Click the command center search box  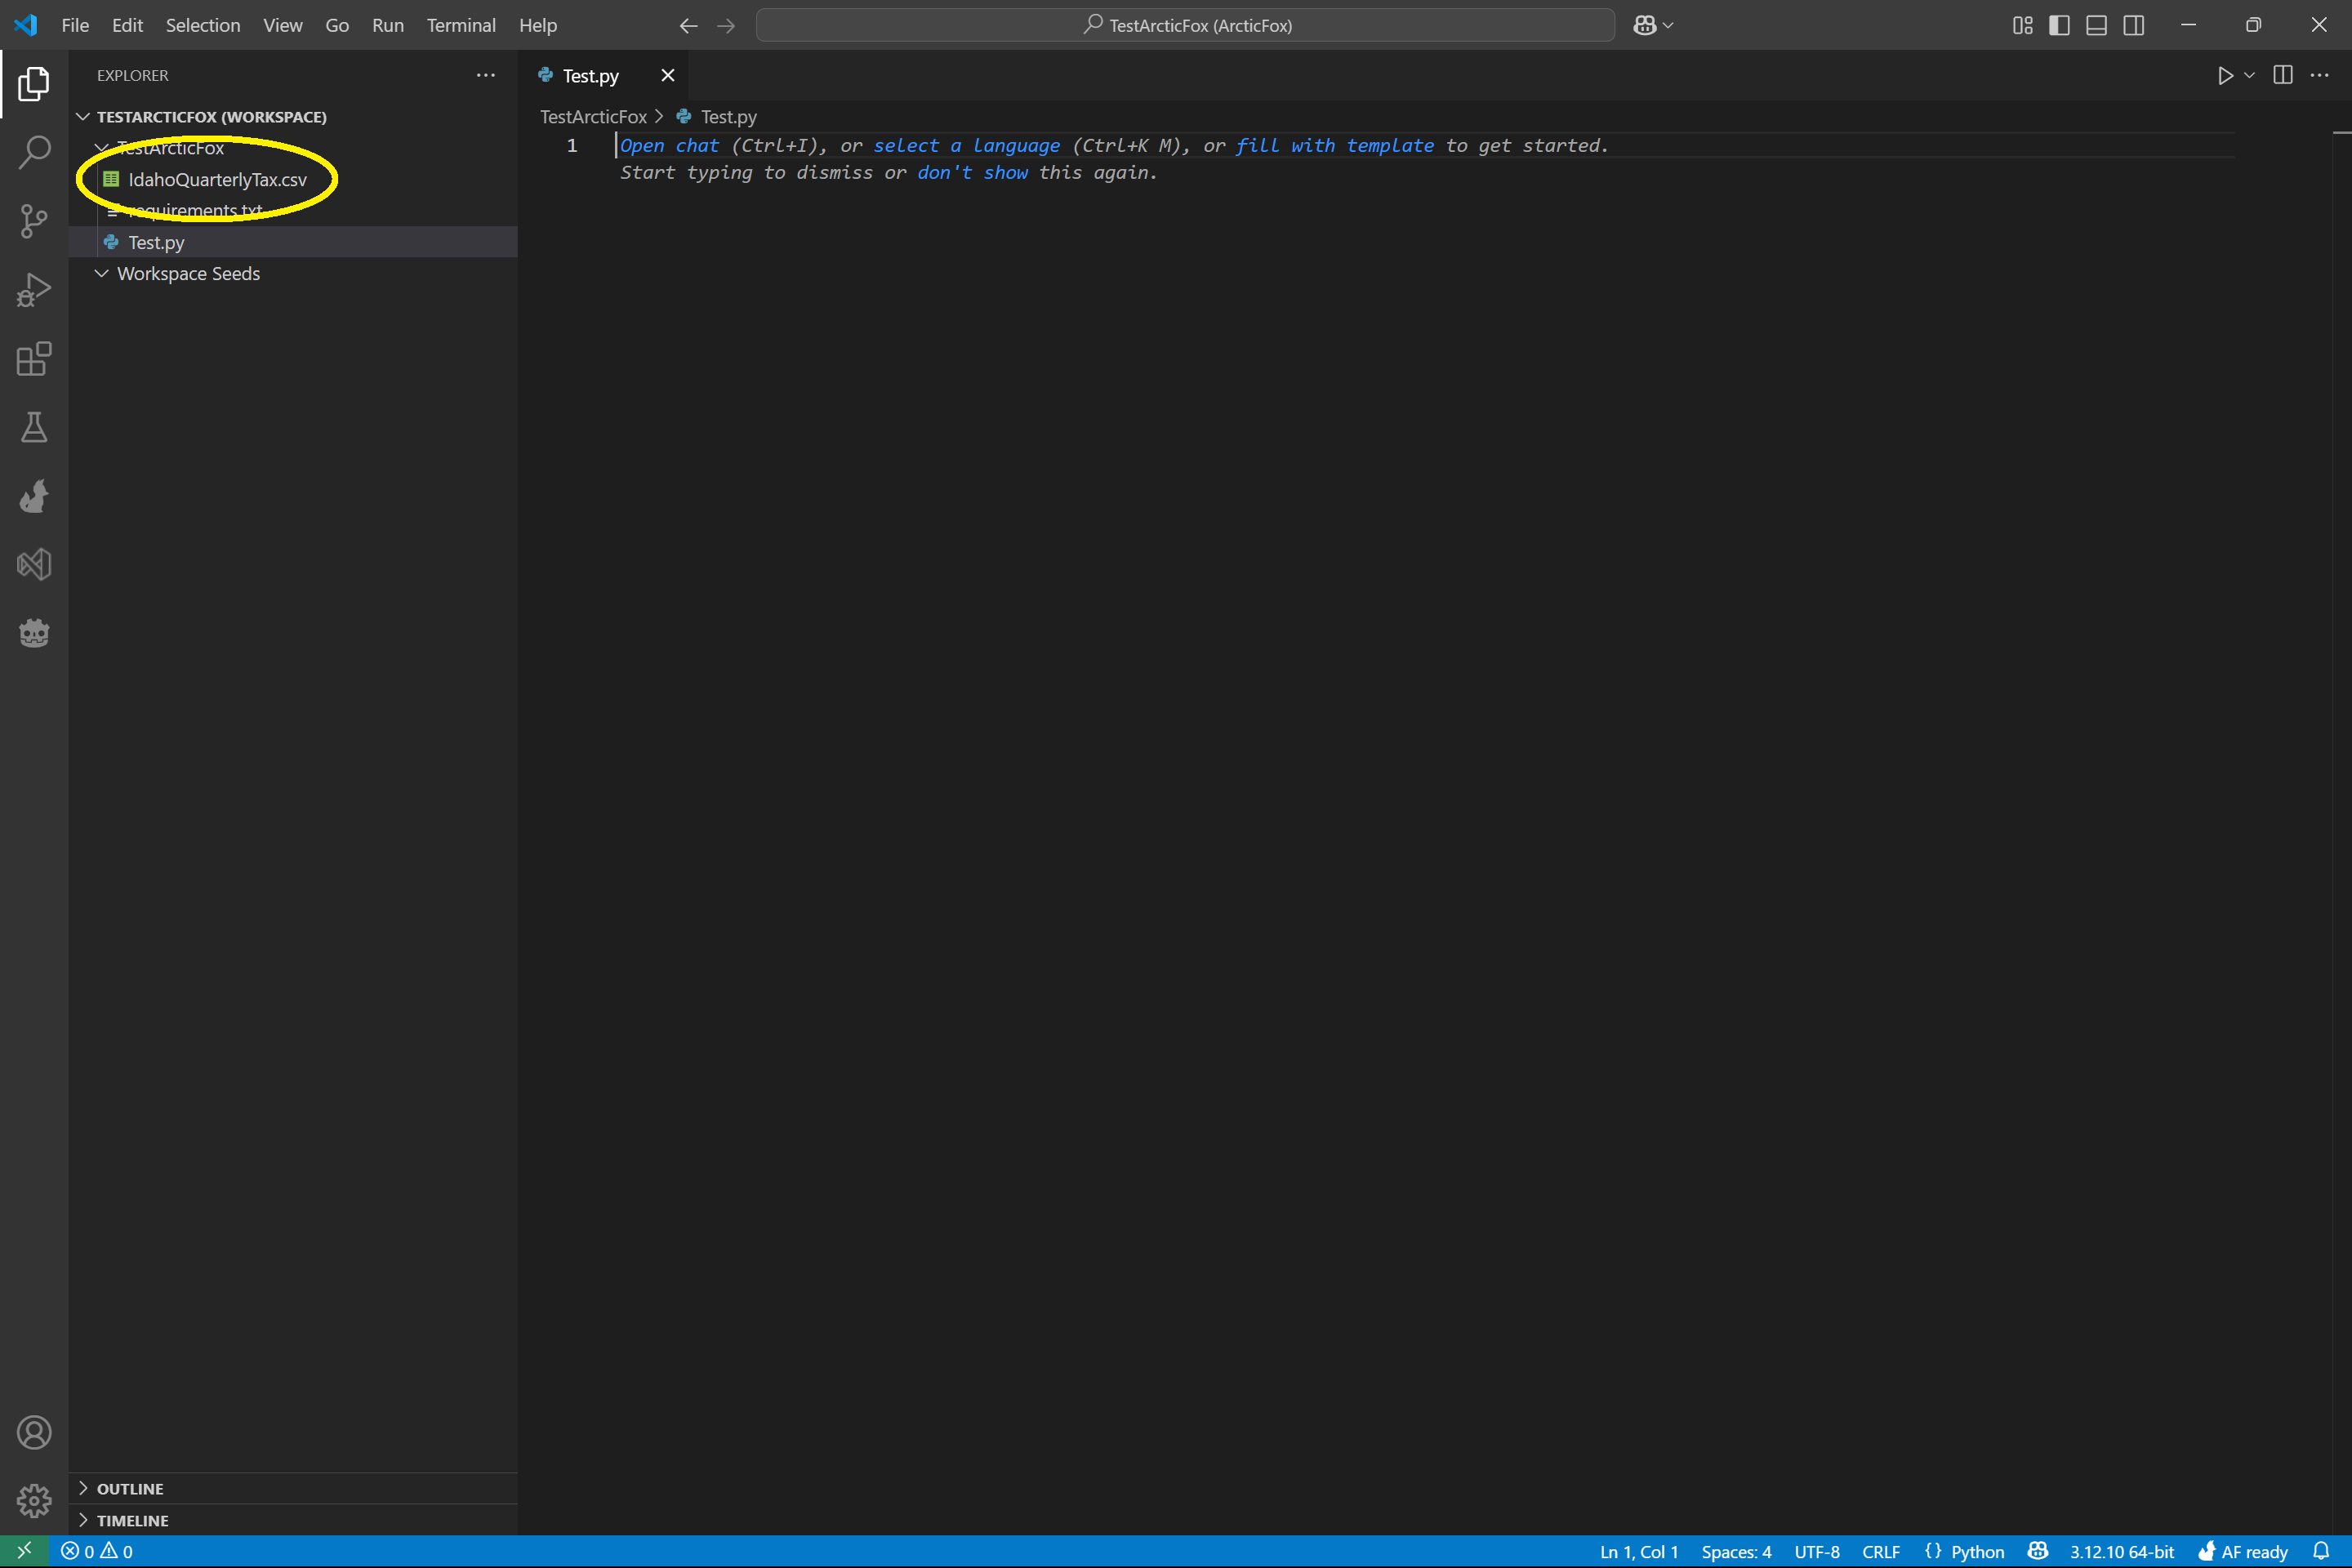pos(1185,26)
